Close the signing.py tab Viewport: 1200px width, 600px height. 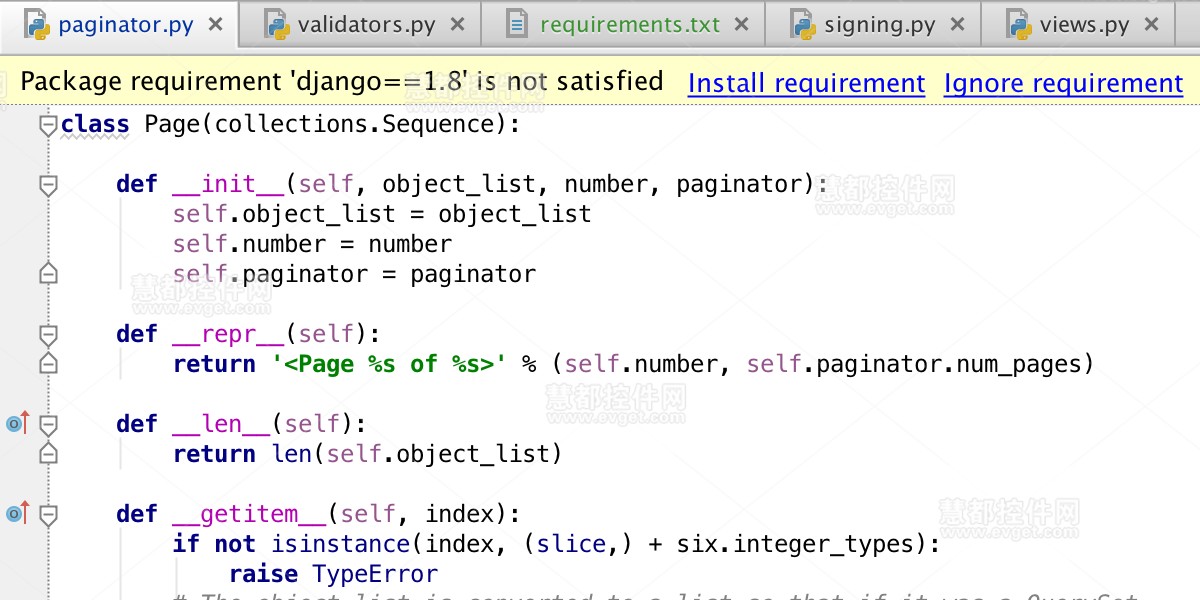957,25
